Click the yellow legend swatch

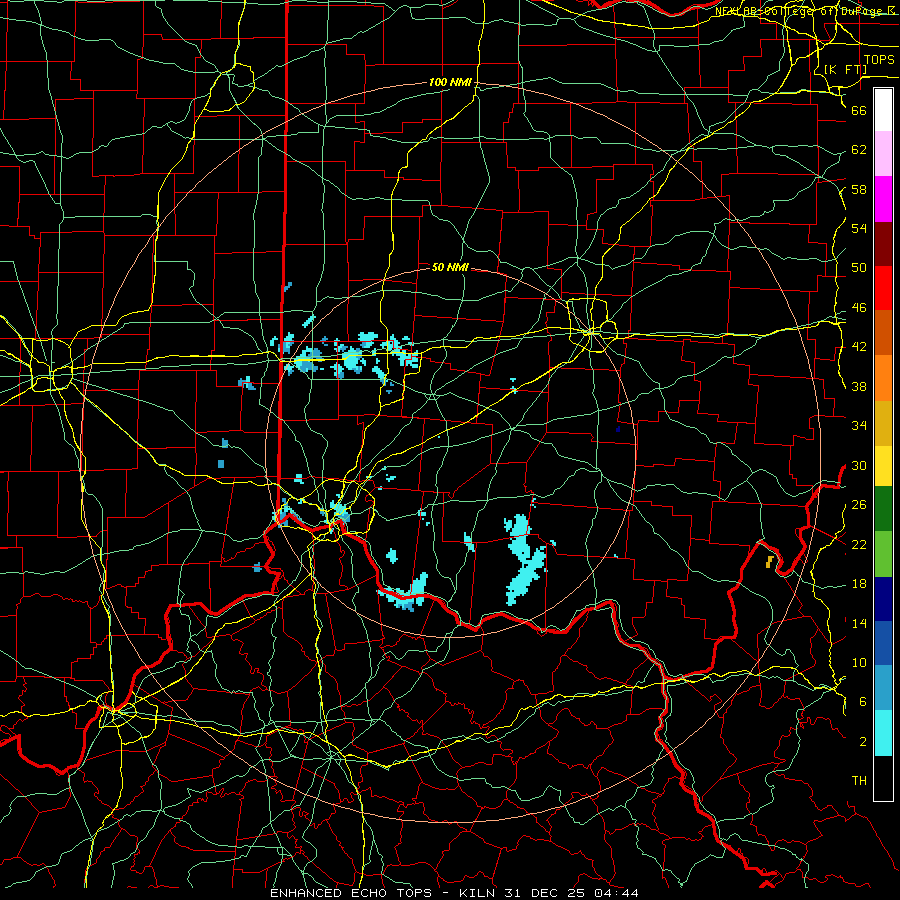[883, 466]
